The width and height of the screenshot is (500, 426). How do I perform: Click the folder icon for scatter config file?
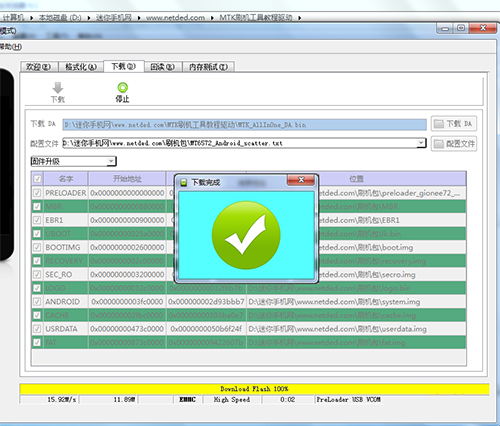pyautogui.click(x=439, y=144)
